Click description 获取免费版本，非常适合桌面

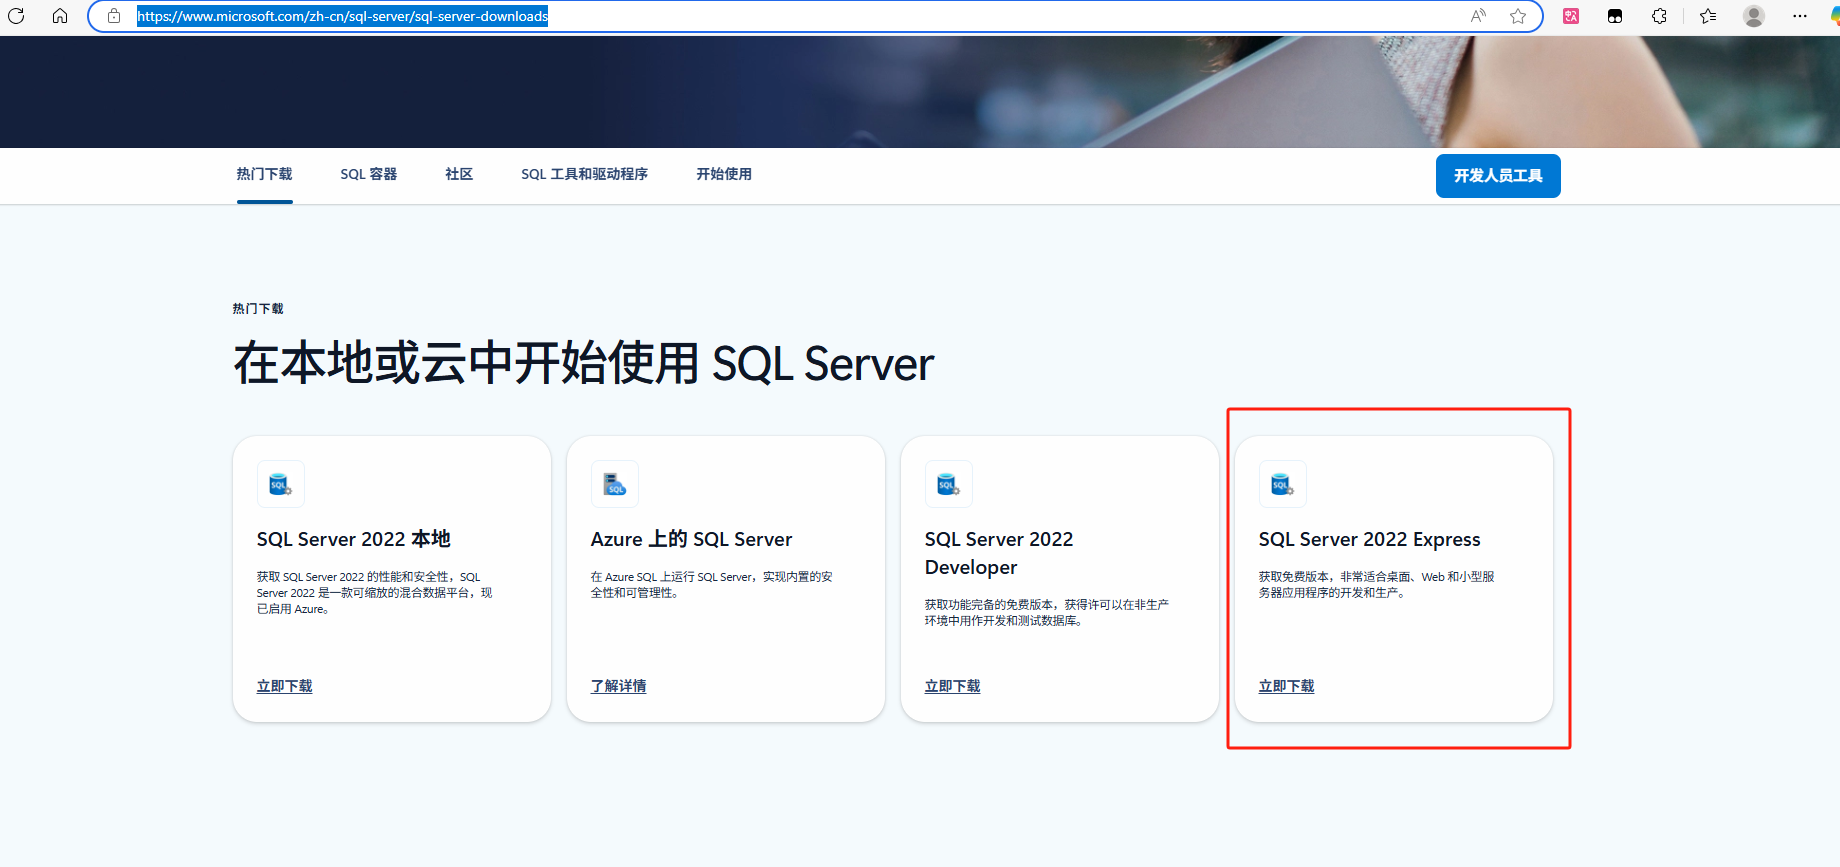coord(1377,585)
